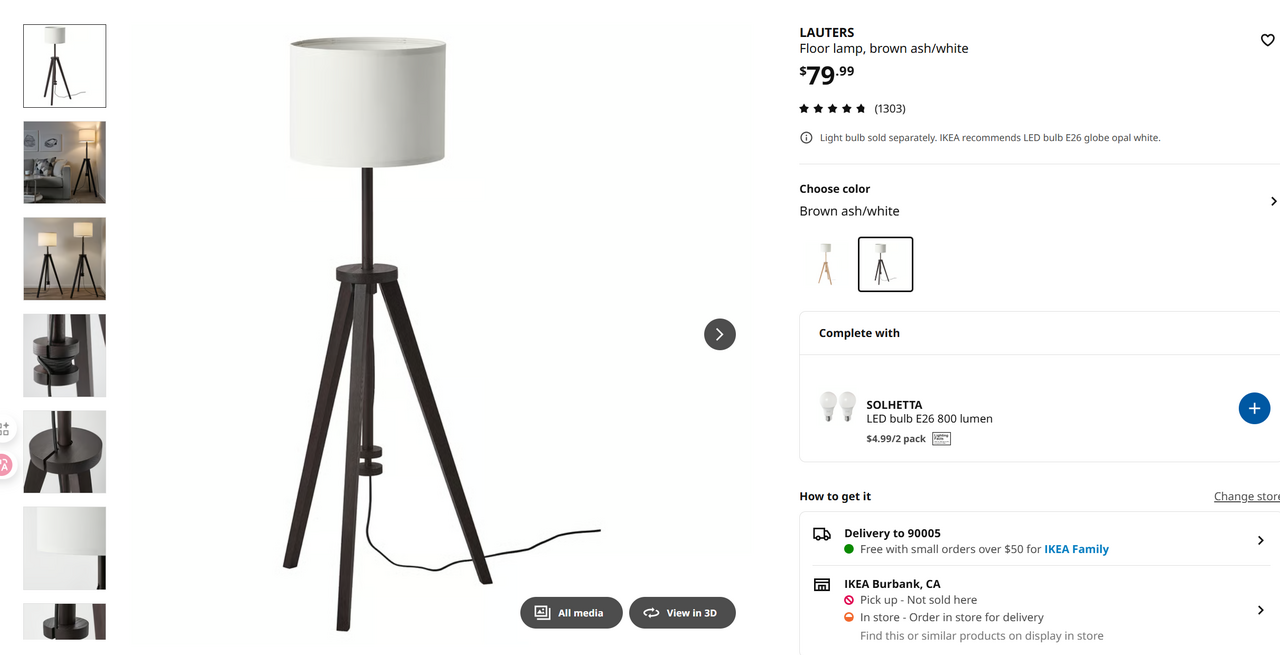Expand the Delivery to 90005 details
The width and height of the screenshot is (1280, 655).
tap(1260, 540)
